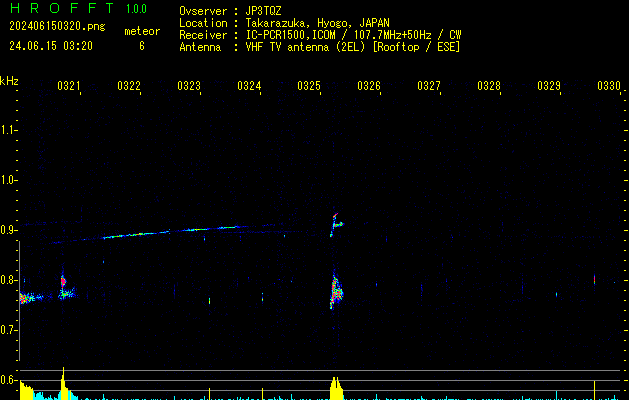The image size is (629, 400).
Task: Select the 0325 time marker
Action: point(309,87)
